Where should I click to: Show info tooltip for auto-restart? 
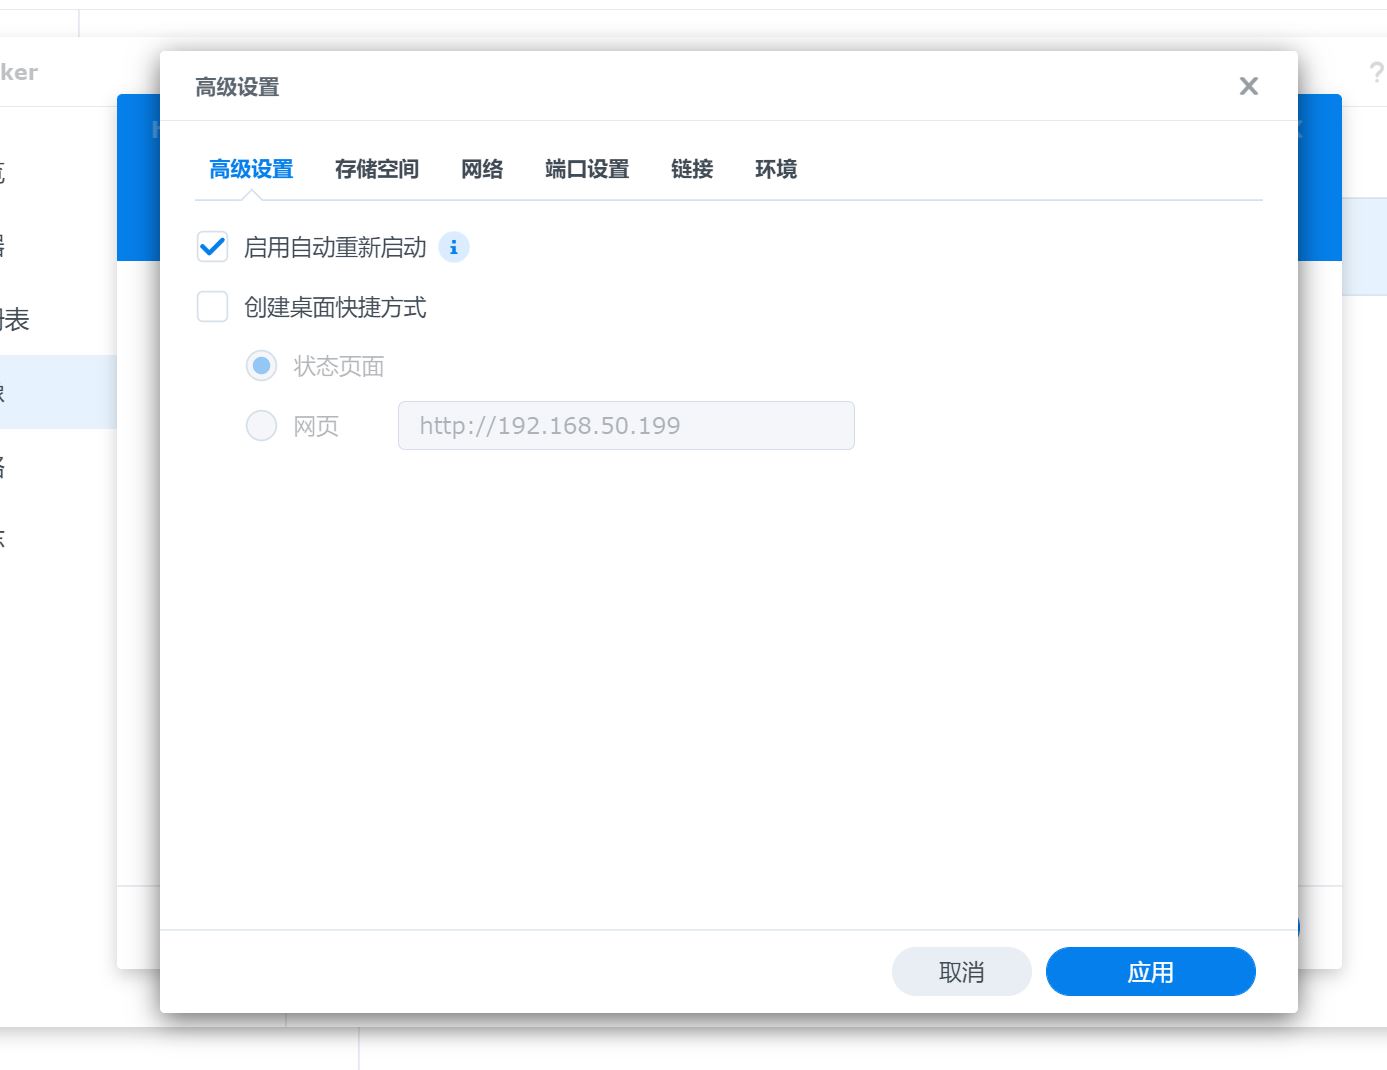[454, 247]
